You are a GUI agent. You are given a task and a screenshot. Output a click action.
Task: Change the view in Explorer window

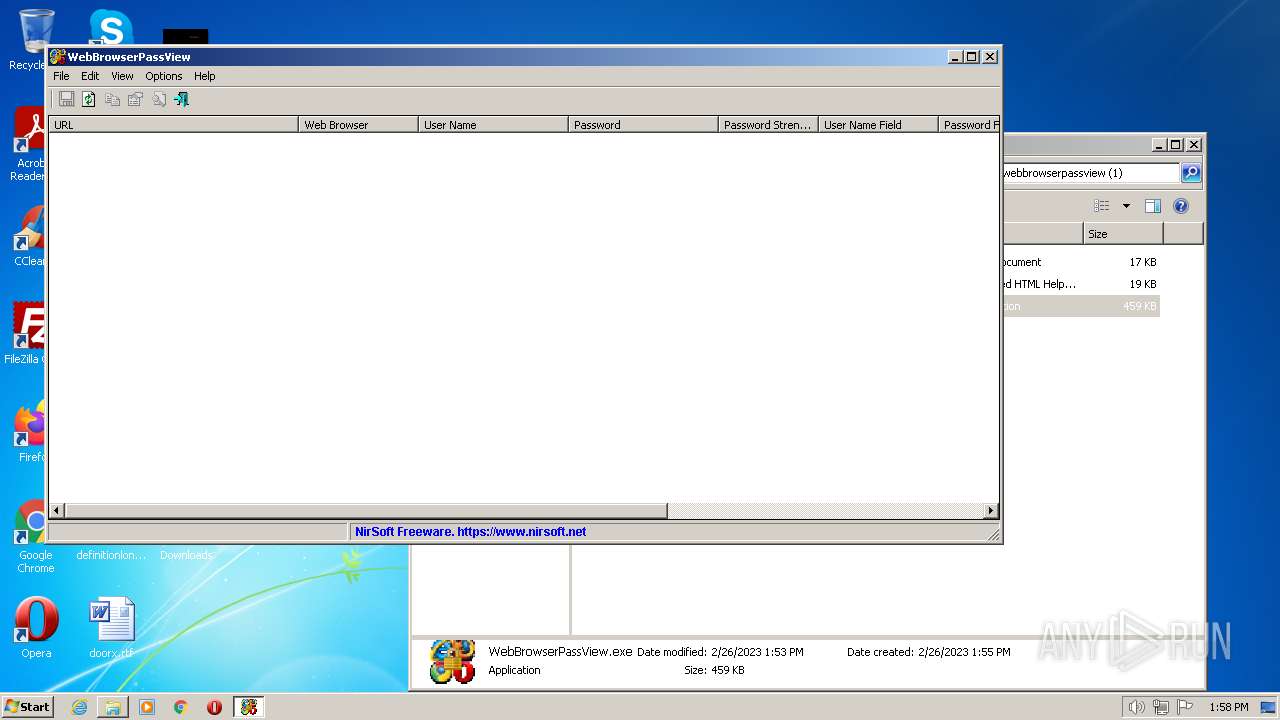(1101, 206)
